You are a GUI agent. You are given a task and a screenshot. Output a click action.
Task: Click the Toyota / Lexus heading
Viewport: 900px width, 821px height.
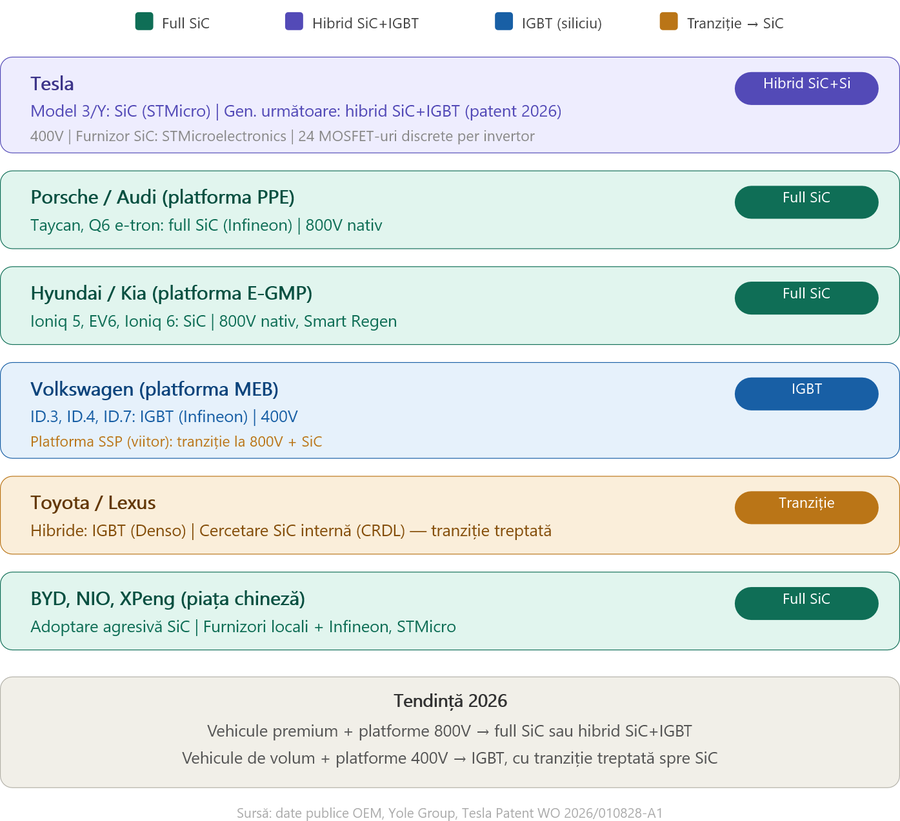coord(93,503)
